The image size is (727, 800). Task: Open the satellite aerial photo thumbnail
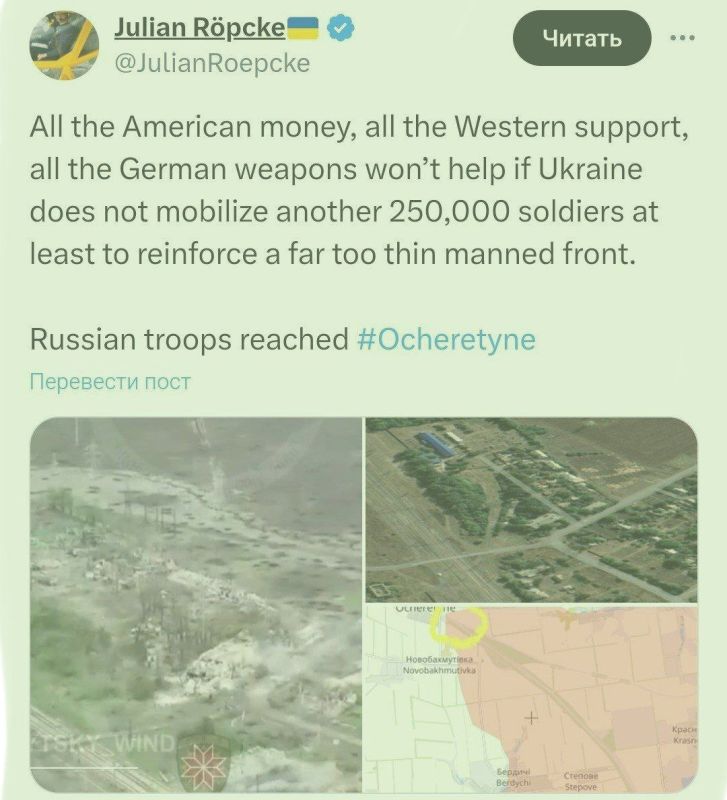pos(532,510)
